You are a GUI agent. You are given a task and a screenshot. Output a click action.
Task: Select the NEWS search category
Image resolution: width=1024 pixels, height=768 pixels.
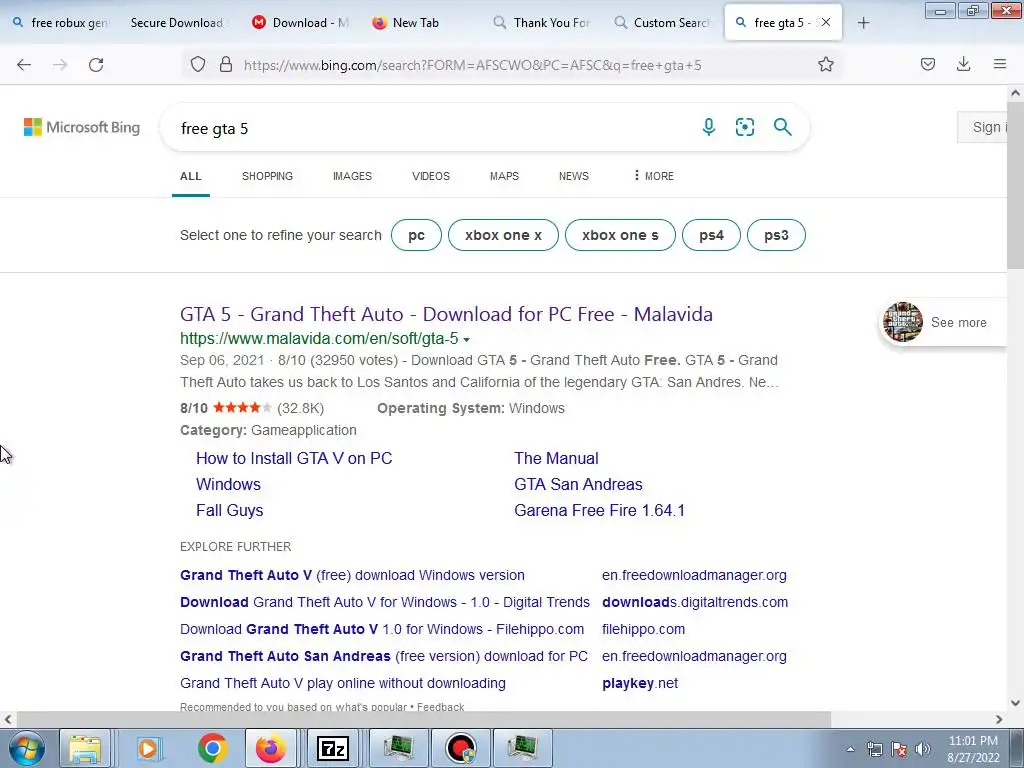coord(573,176)
